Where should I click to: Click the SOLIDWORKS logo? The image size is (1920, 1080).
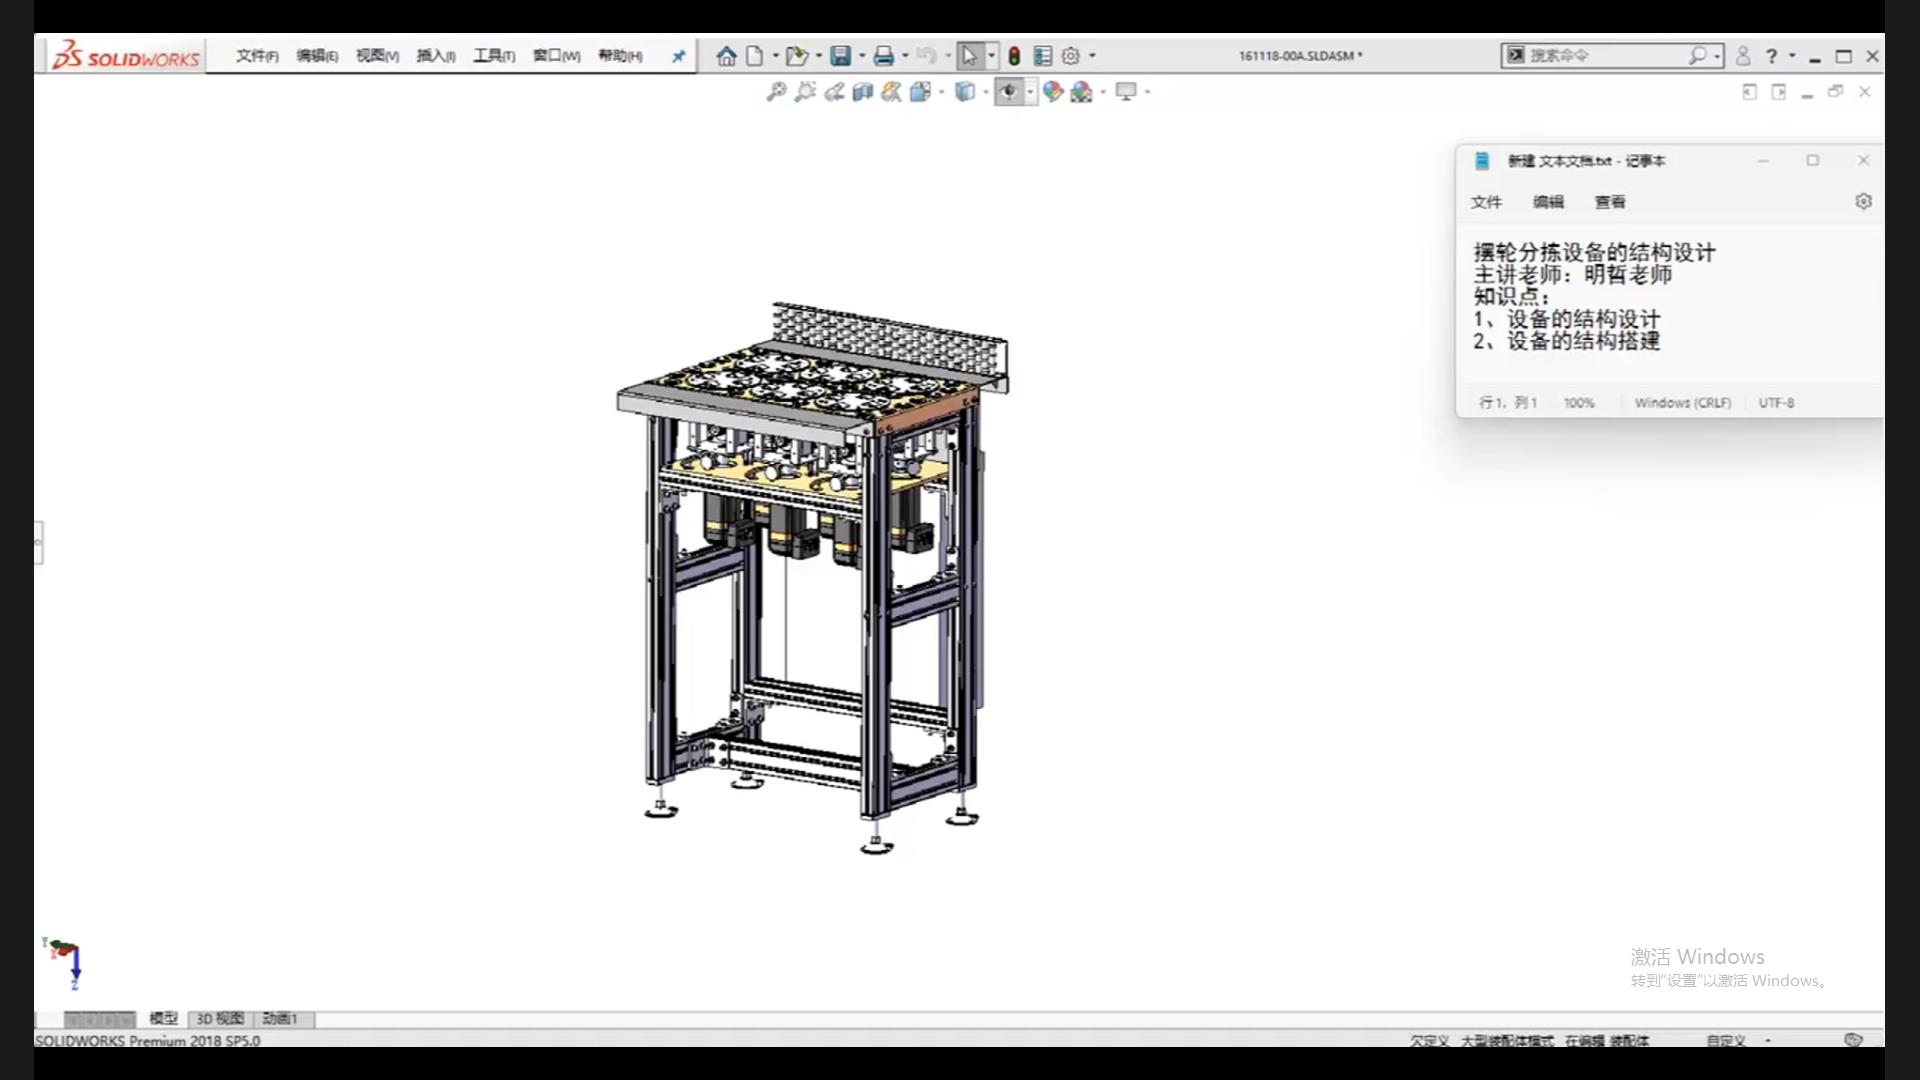(126, 56)
